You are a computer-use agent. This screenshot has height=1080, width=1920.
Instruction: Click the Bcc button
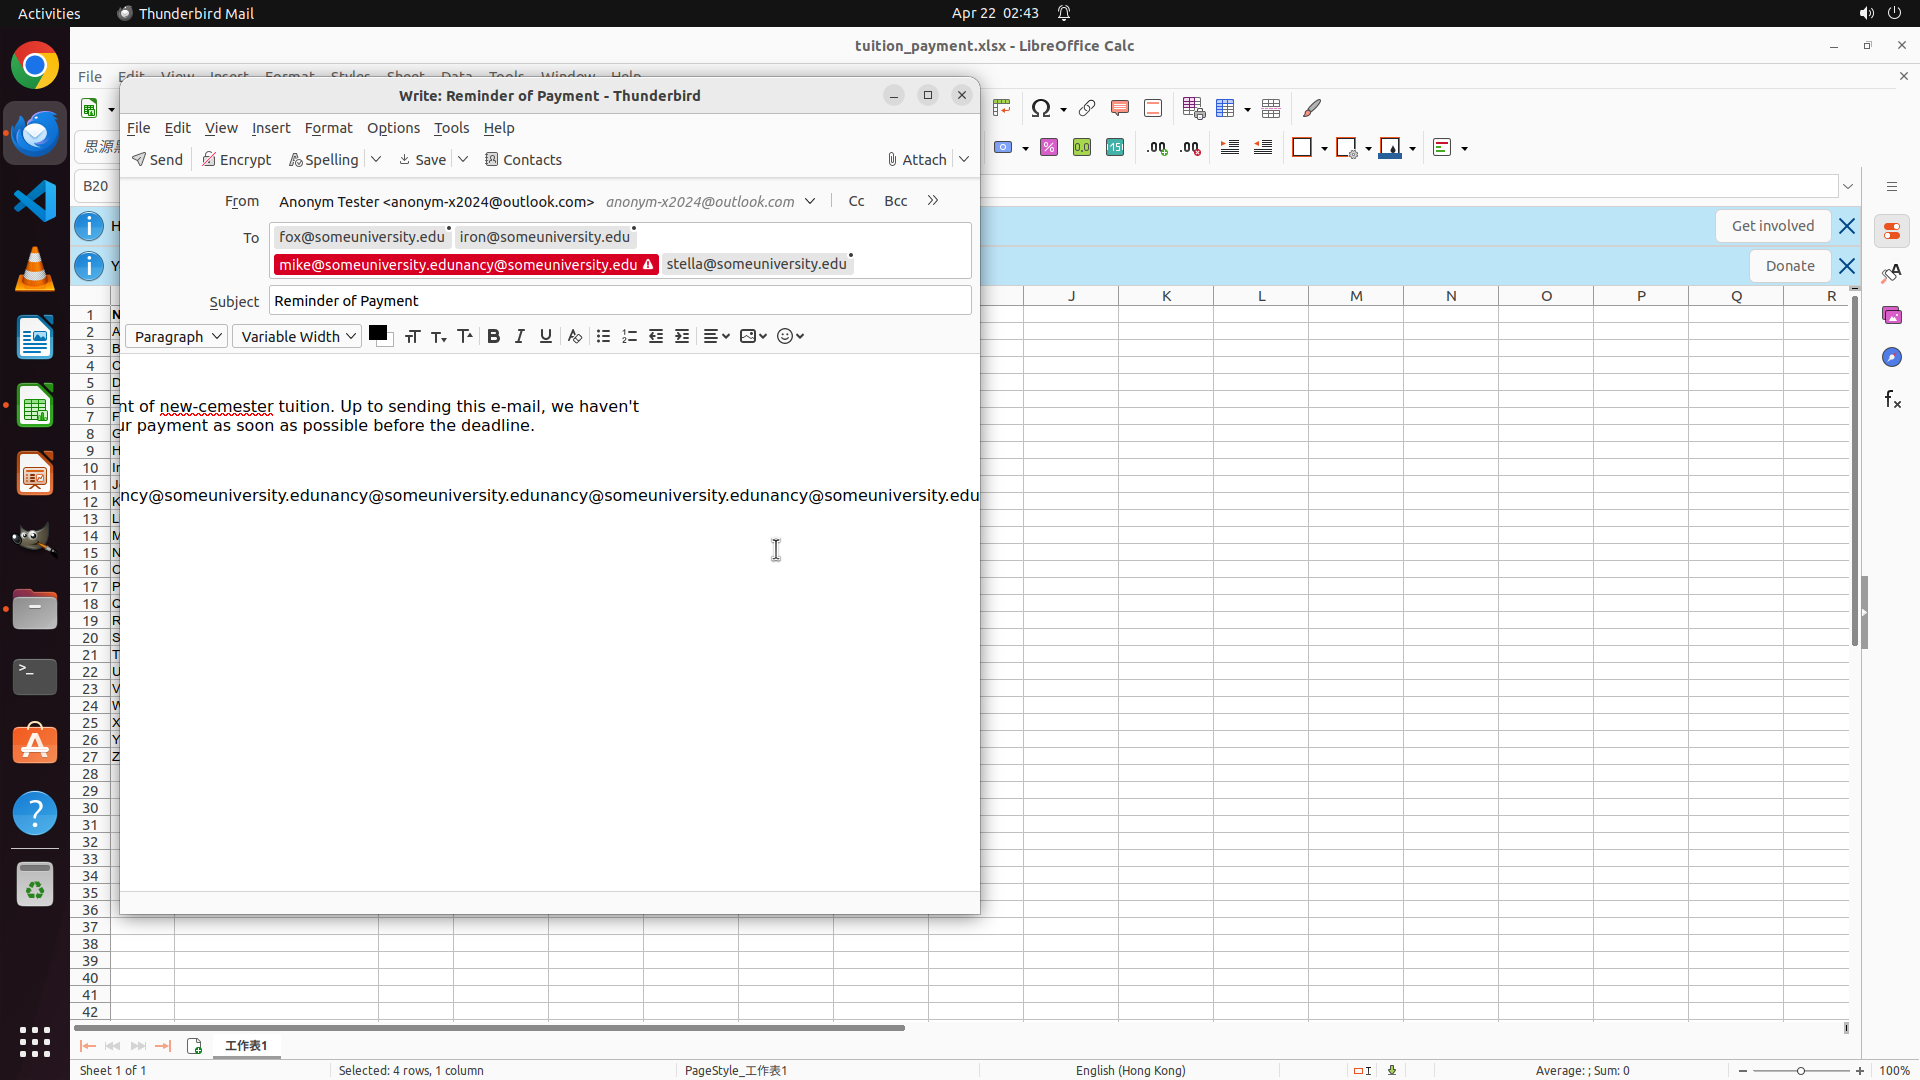click(x=895, y=201)
